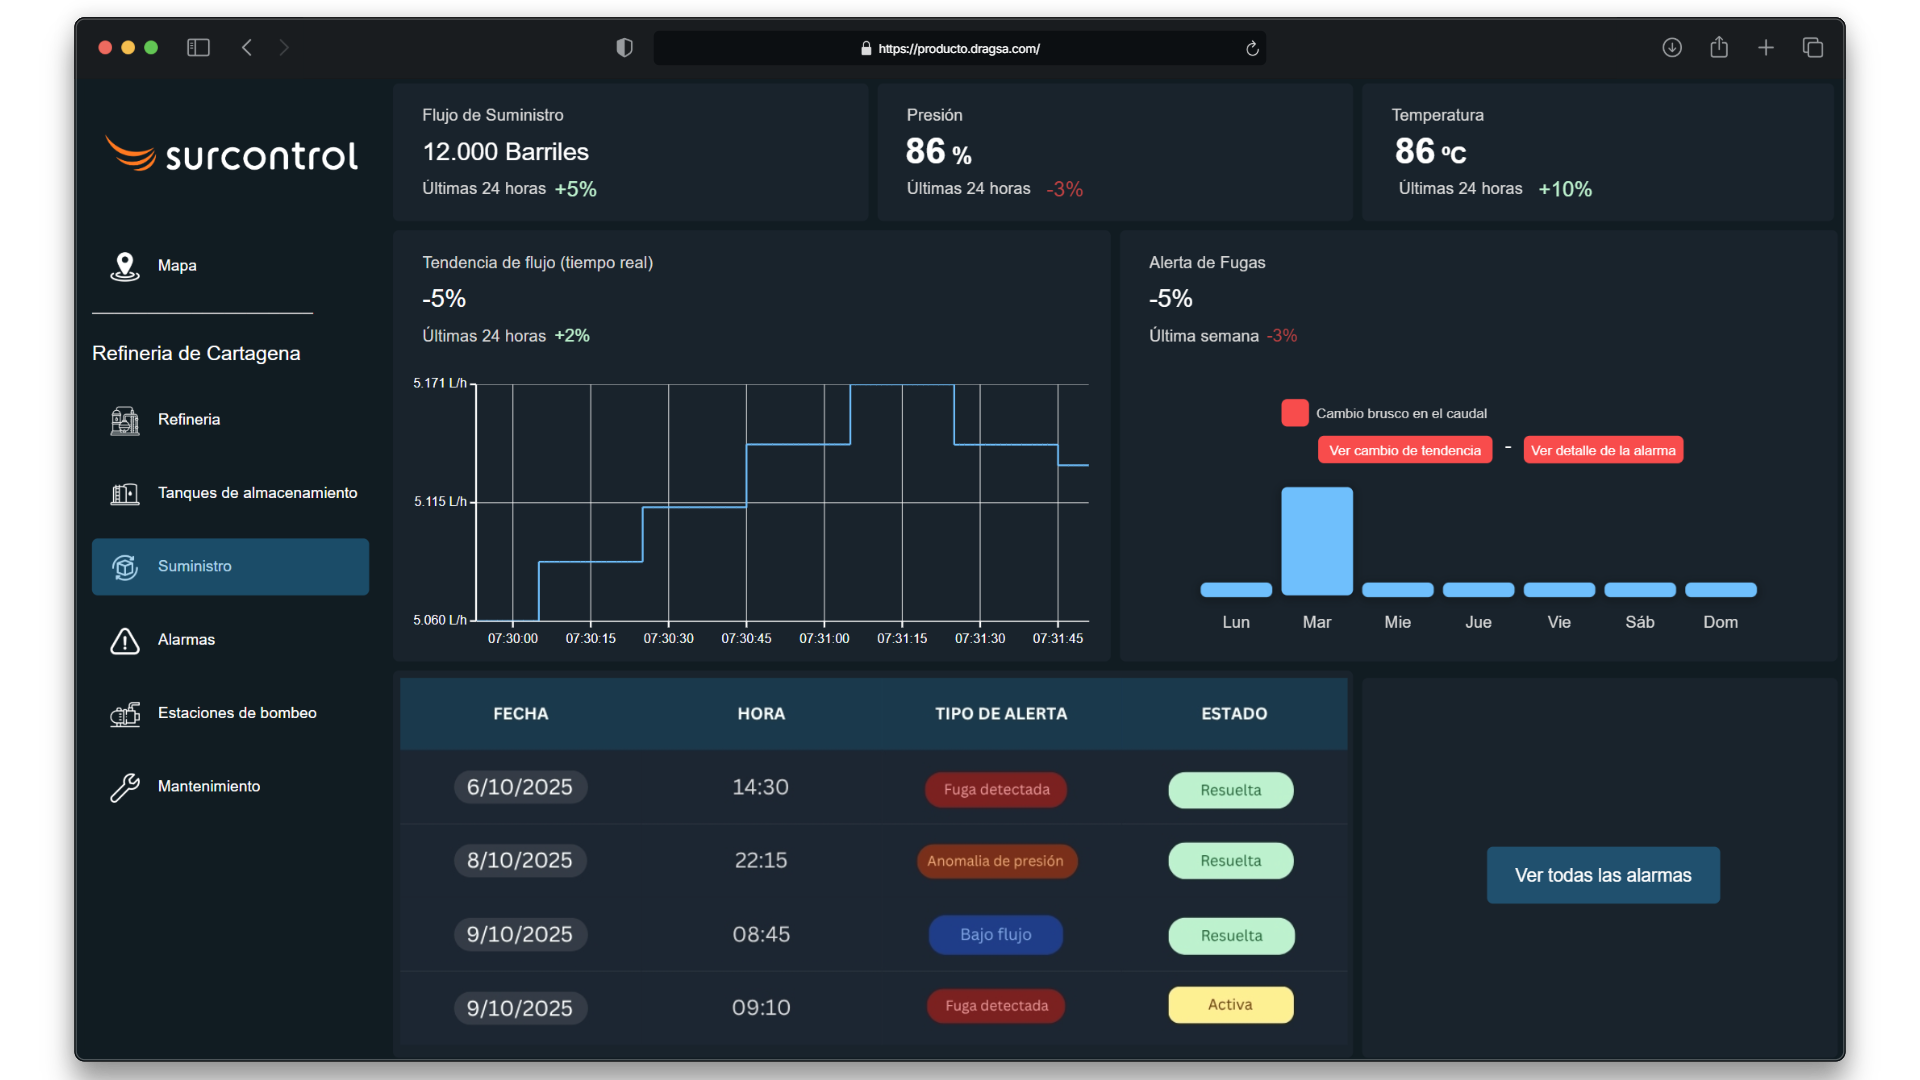Select the Suministro sidebar icon
This screenshot has width=1920, height=1080.
coord(125,567)
